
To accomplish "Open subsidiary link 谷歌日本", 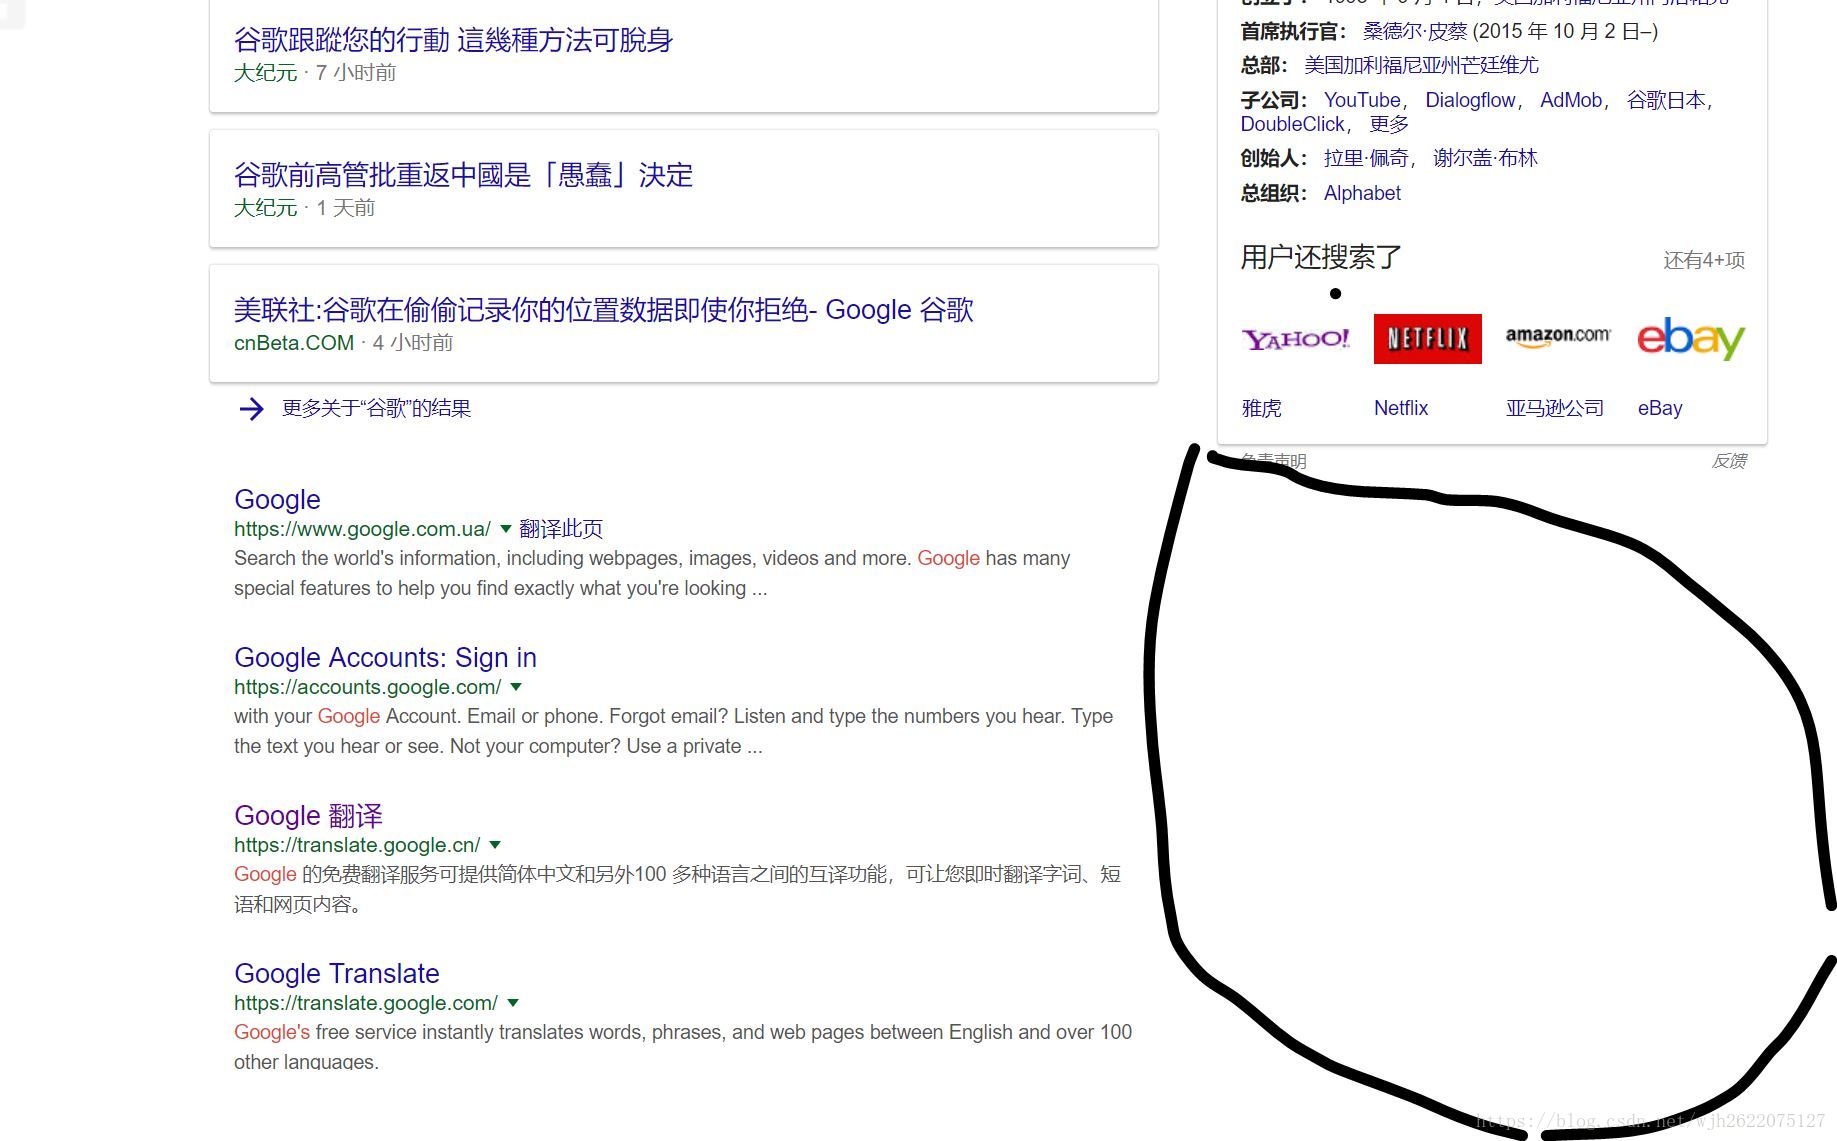I will click(x=1666, y=100).
